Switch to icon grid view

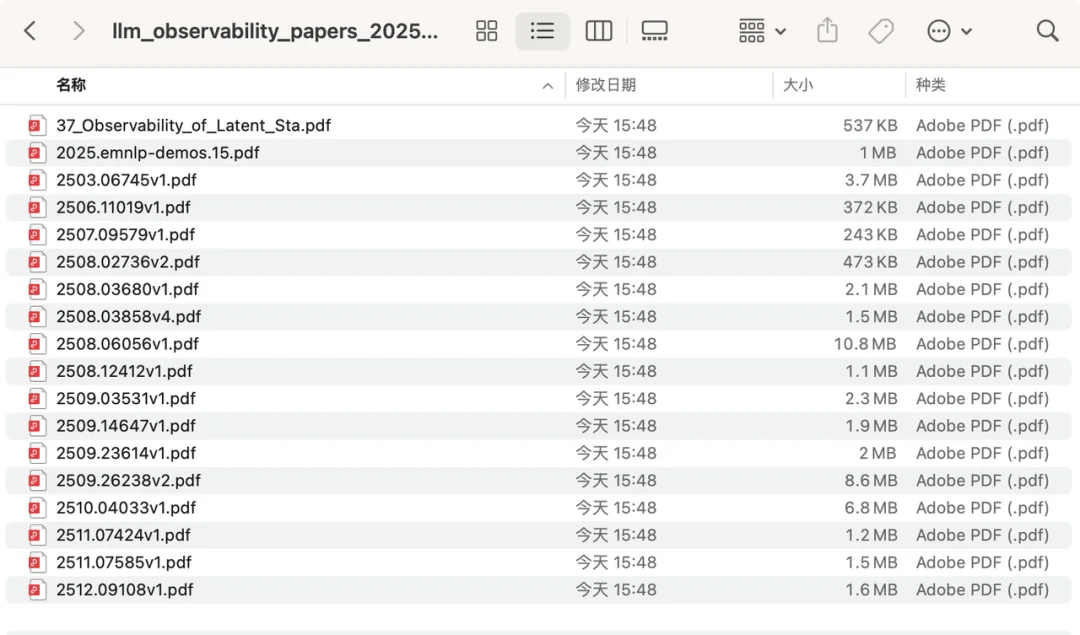pos(487,31)
